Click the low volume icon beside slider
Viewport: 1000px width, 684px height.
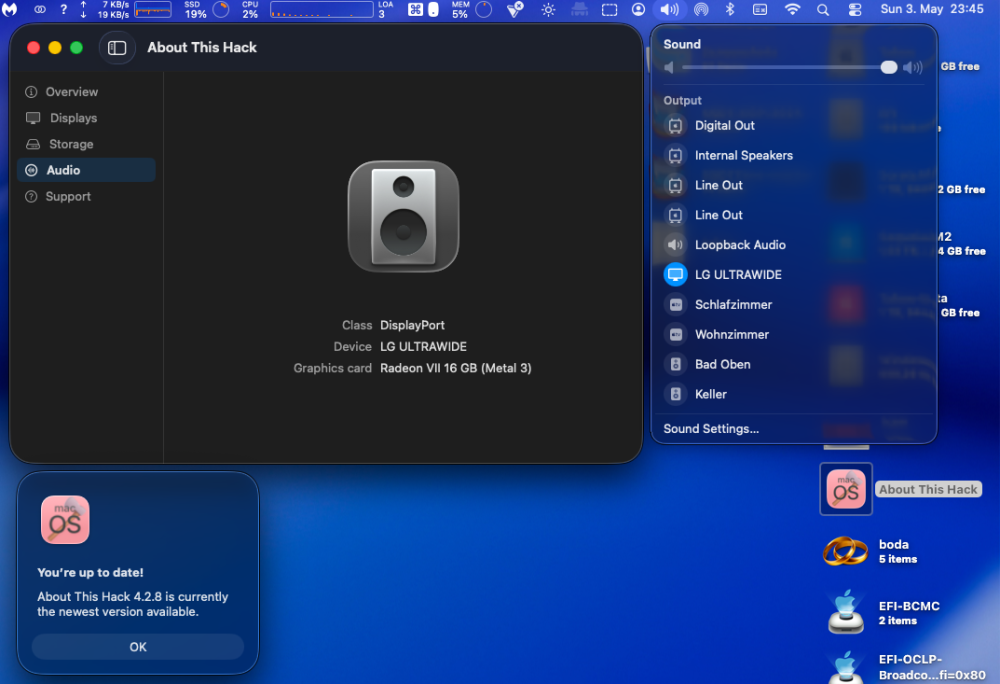click(668, 68)
